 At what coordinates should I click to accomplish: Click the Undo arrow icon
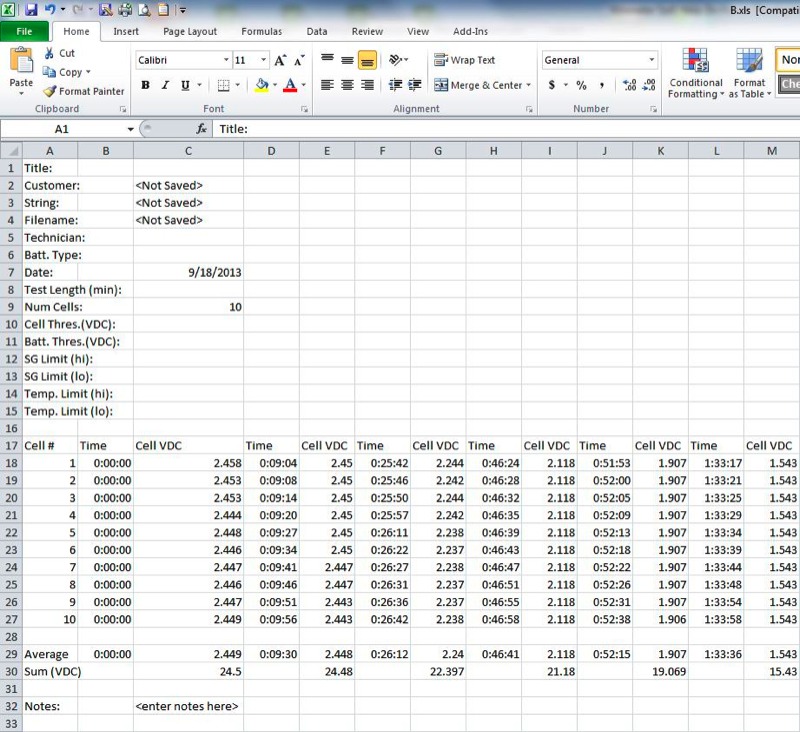click(x=50, y=10)
